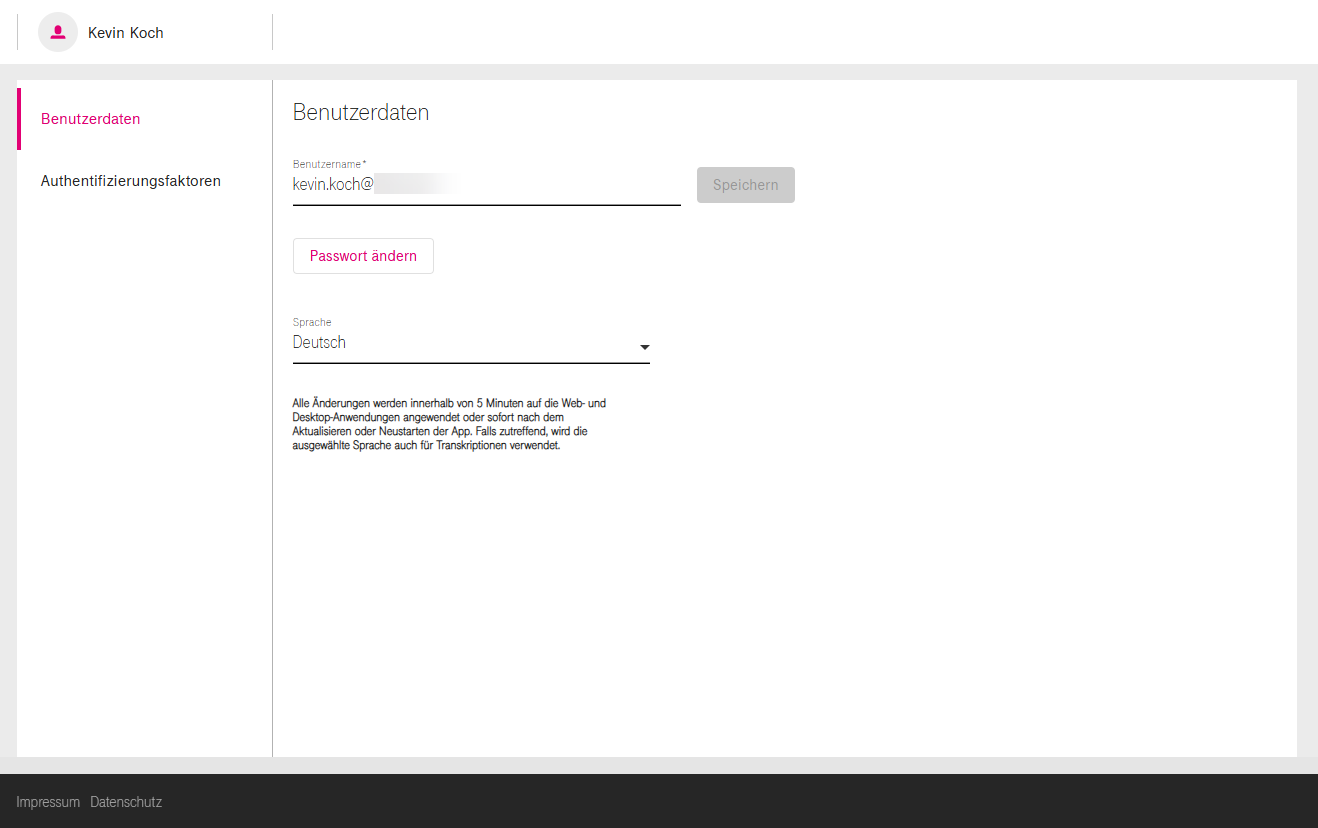1318x828 pixels.
Task: Open the Benutzerdaten sidebar section
Action: click(91, 119)
